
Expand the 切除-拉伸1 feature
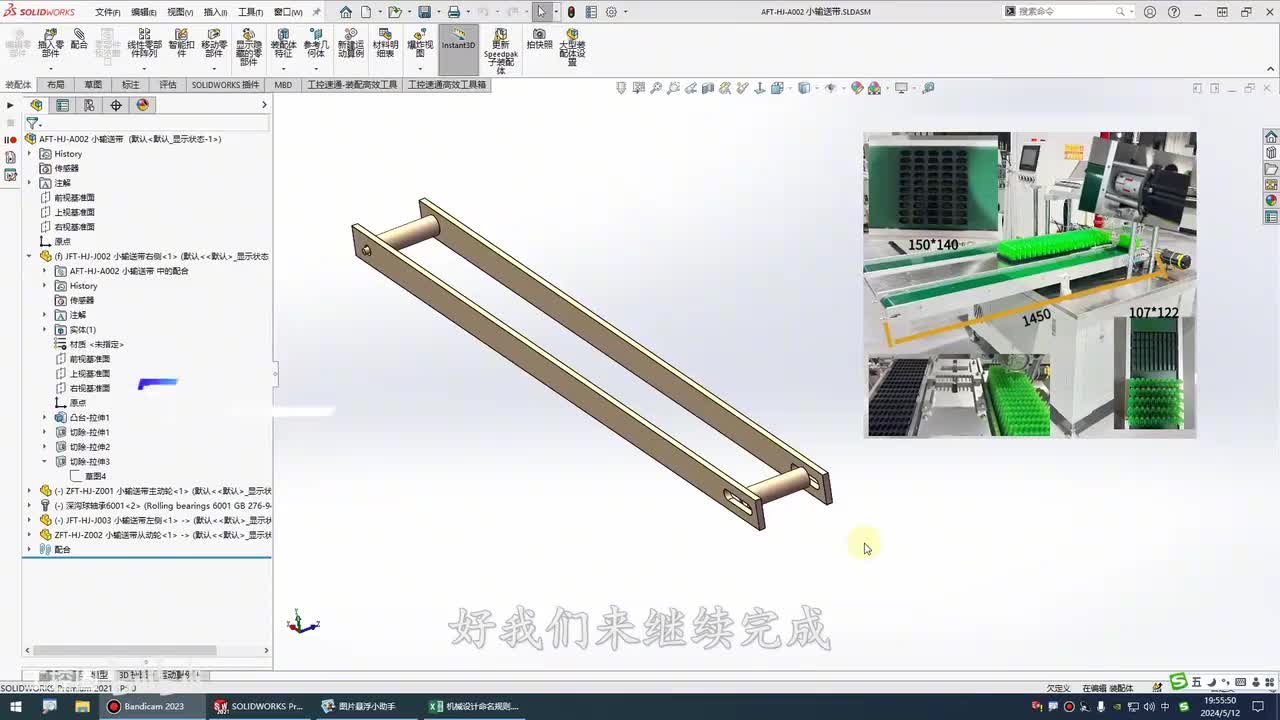44,432
